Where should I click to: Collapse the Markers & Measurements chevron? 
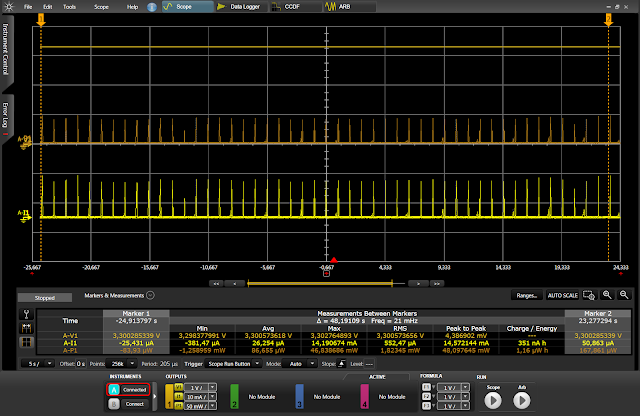point(150,295)
